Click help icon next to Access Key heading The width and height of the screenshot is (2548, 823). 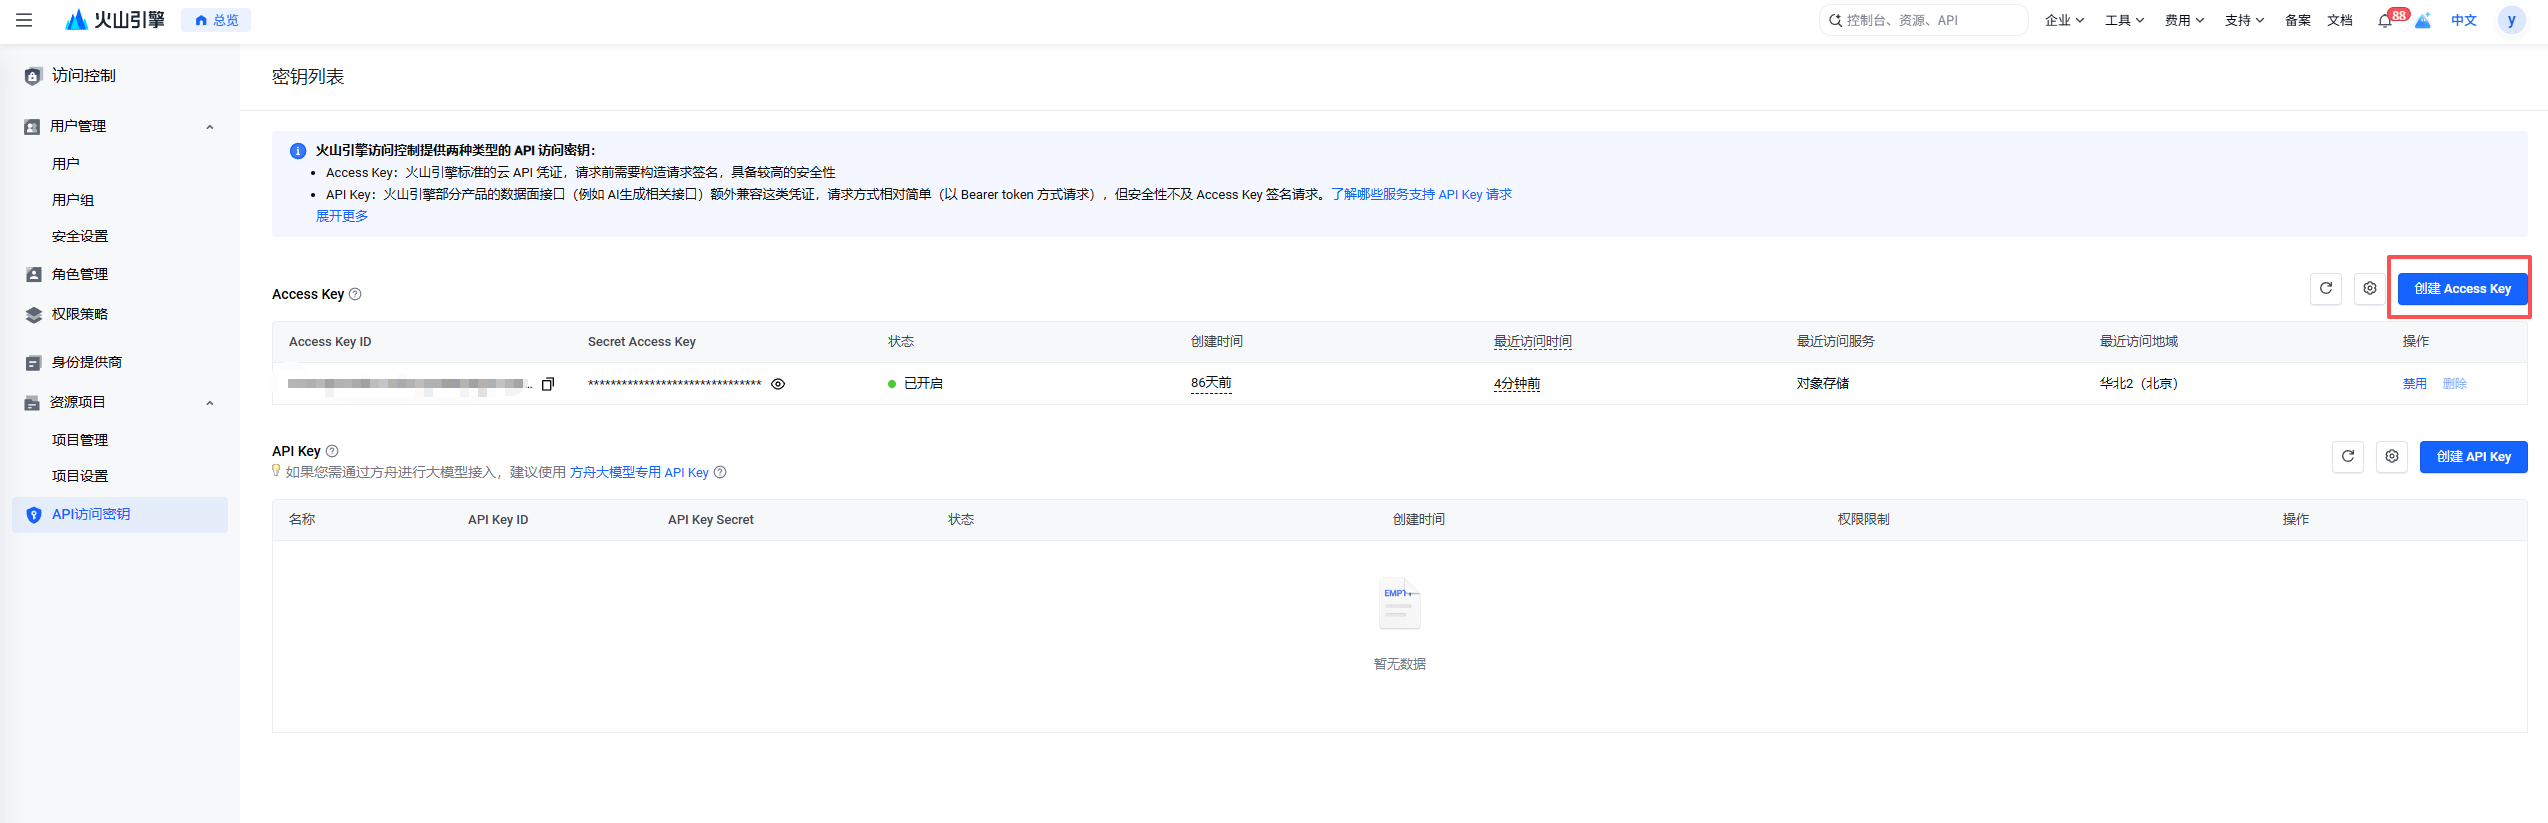[x=355, y=294]
